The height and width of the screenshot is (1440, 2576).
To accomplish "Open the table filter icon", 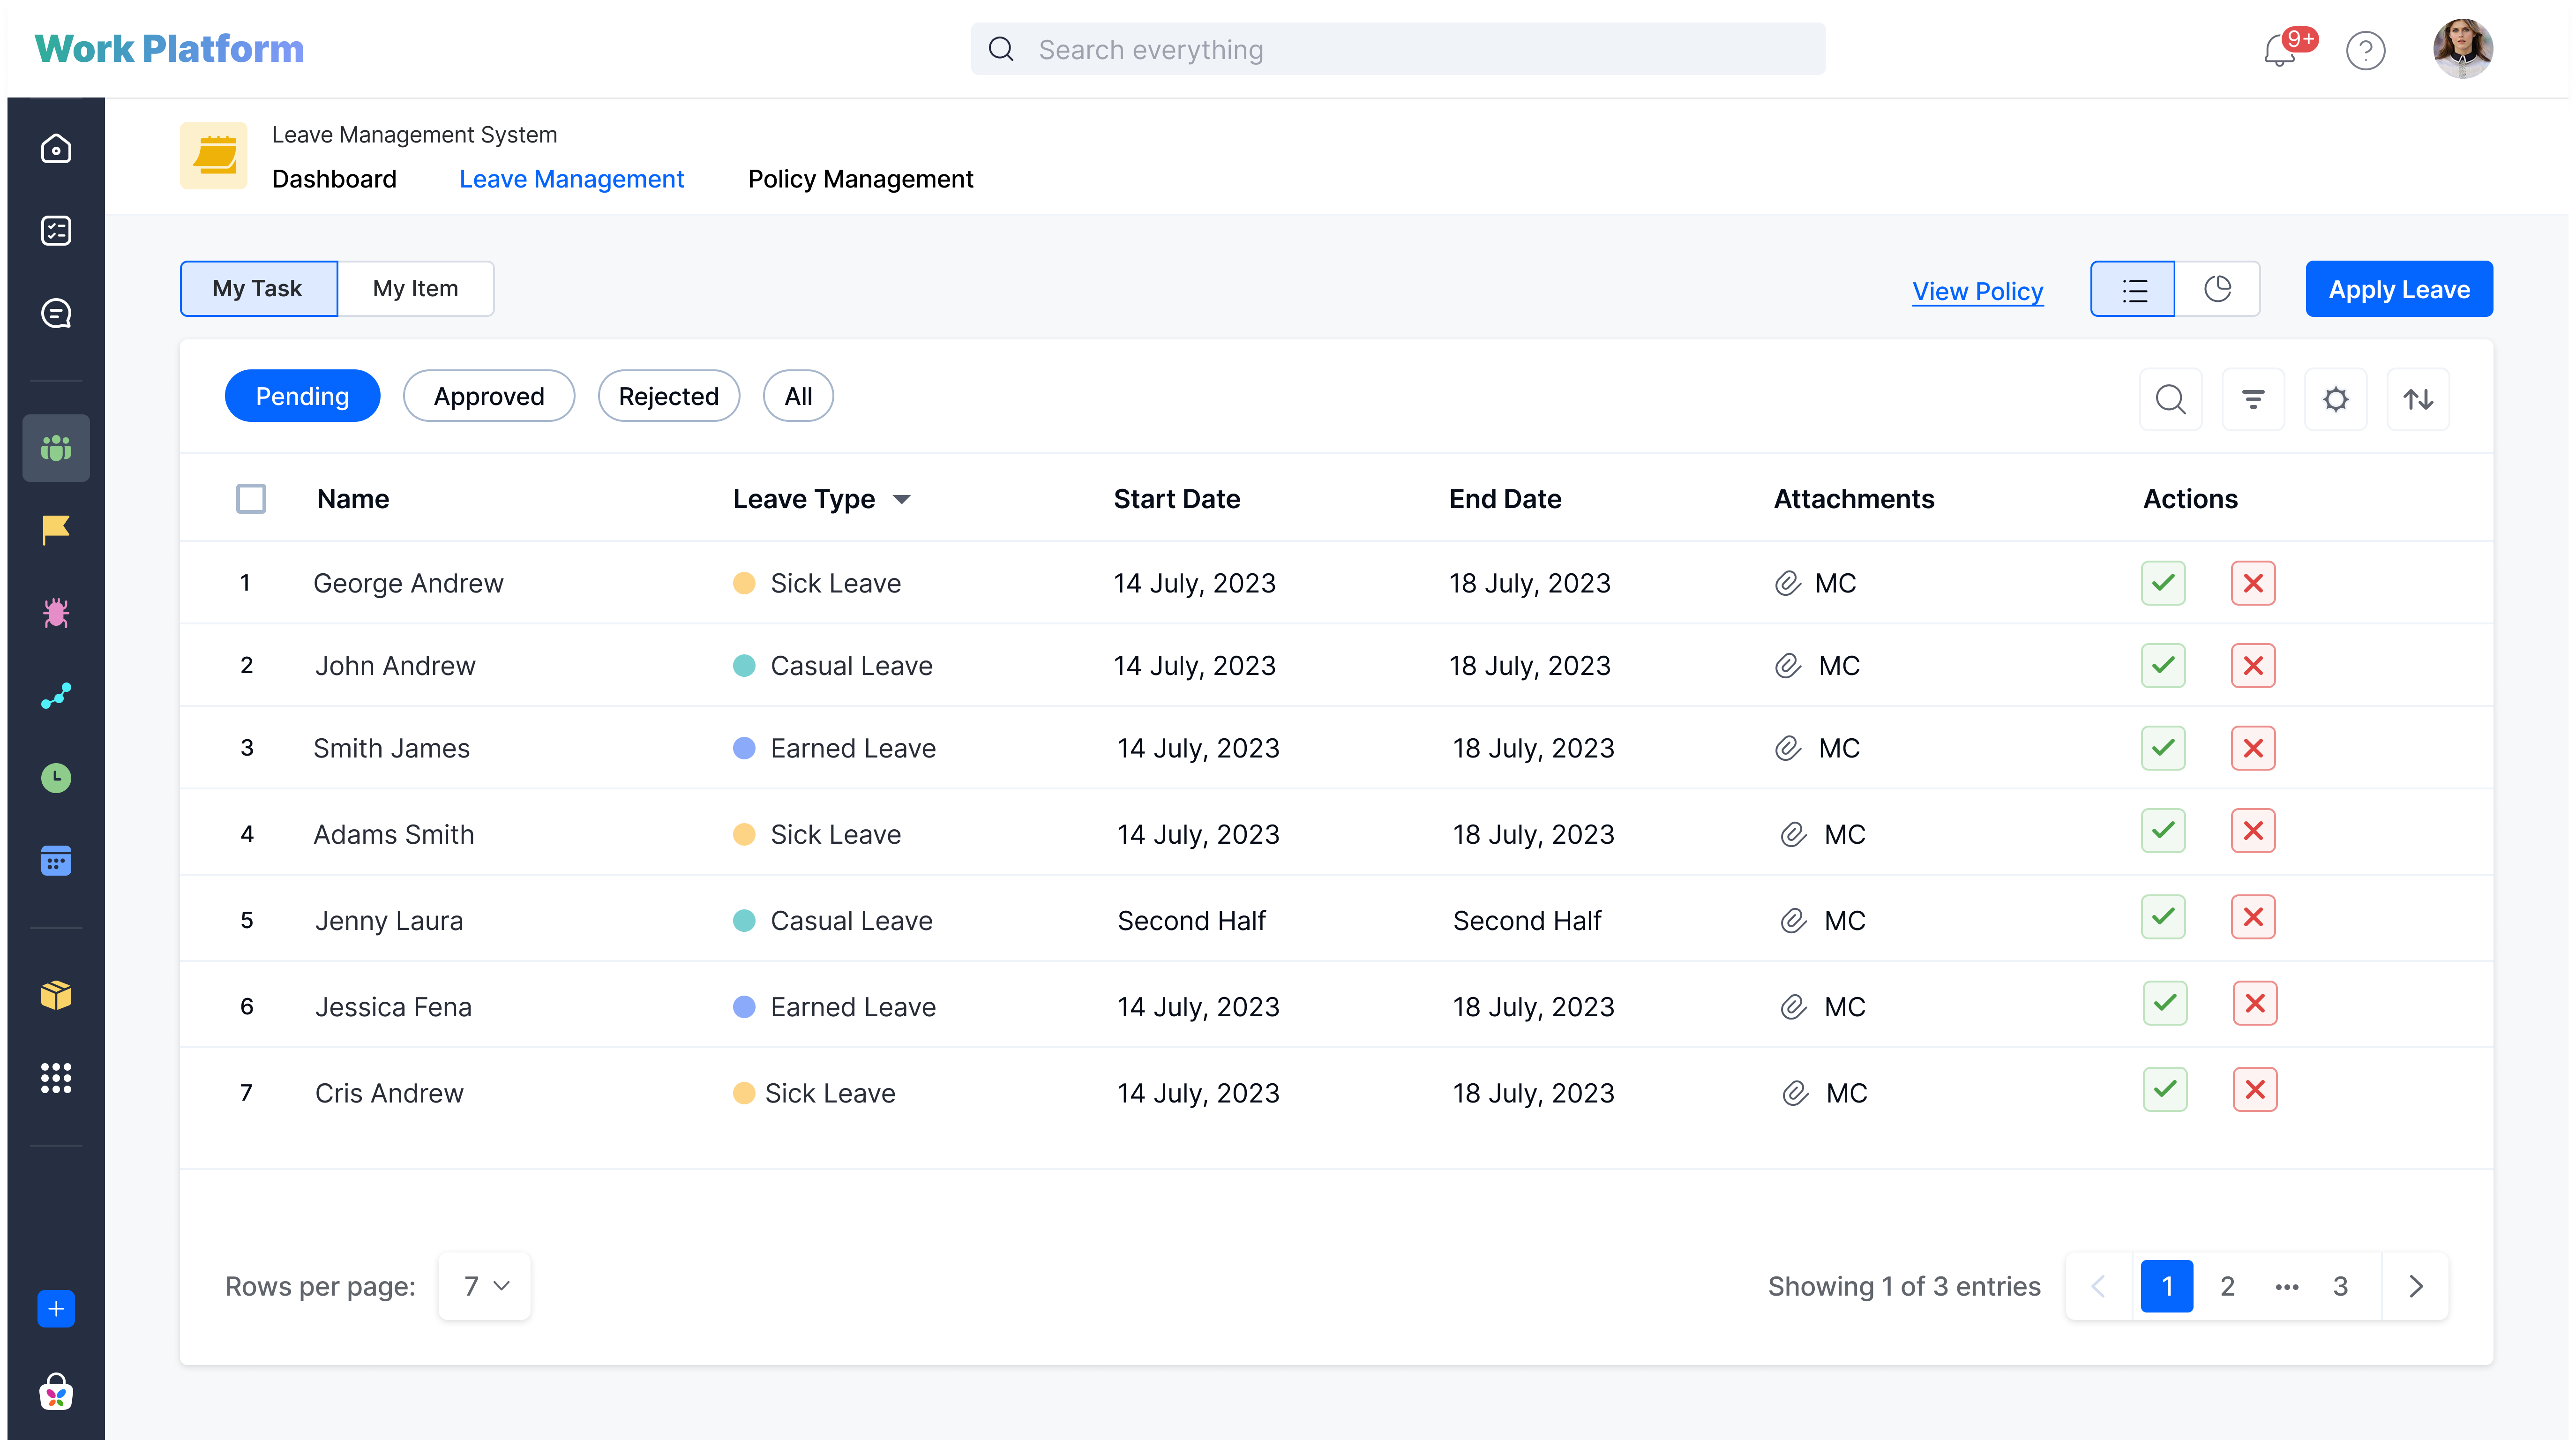I will click(x=2253, y=399).
